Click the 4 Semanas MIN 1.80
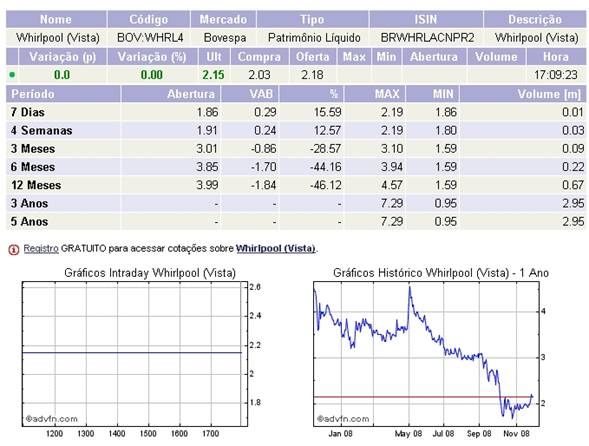Screen dimensions: 589x446 (x=446, y=130)
